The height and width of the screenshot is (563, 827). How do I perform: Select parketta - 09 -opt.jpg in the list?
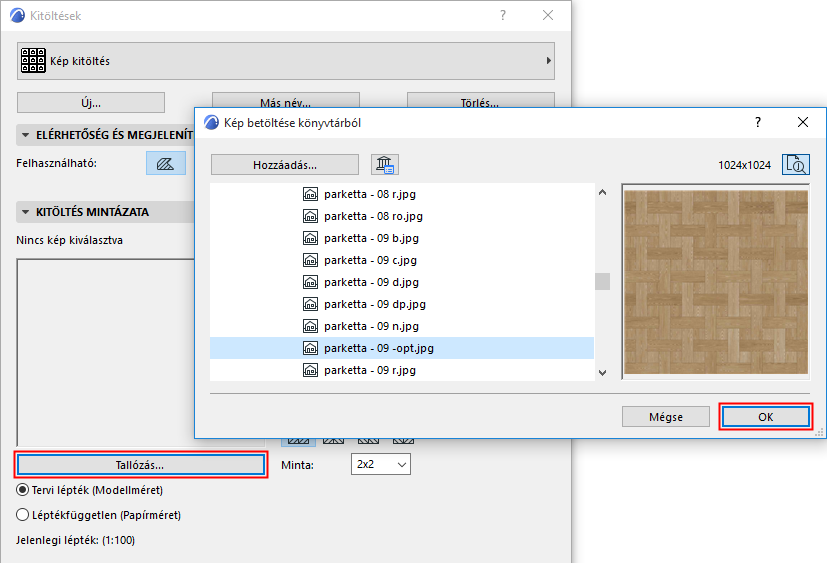pos(402,348)
